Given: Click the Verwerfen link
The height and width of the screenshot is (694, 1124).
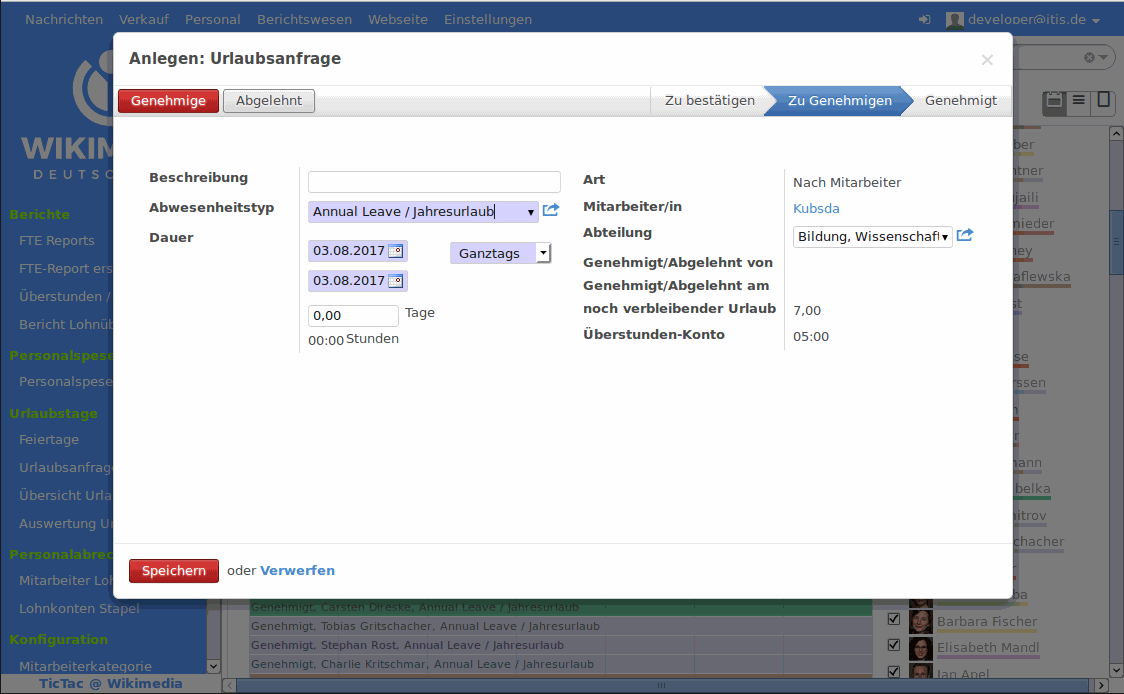Looking at the screenshot, I should click(297, 571).
